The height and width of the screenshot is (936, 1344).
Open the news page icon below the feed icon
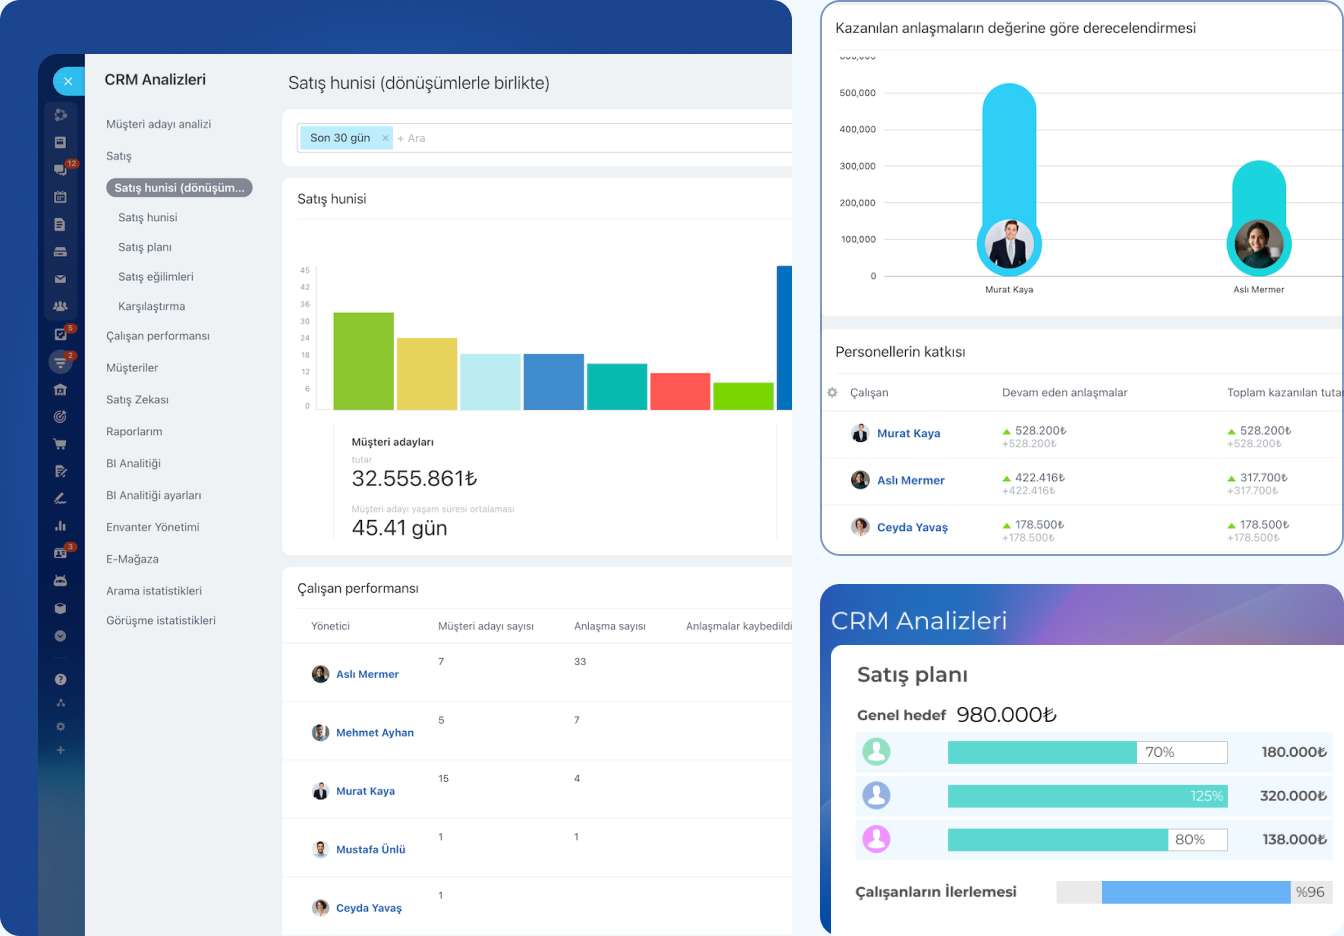60,142
